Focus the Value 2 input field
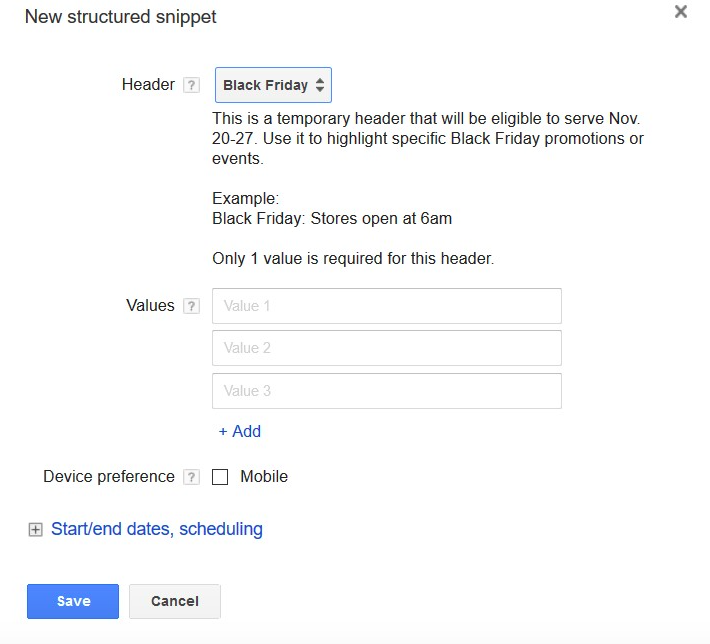Screen dimensions: 710x644 pyautogui.click(x=387, y=348)
